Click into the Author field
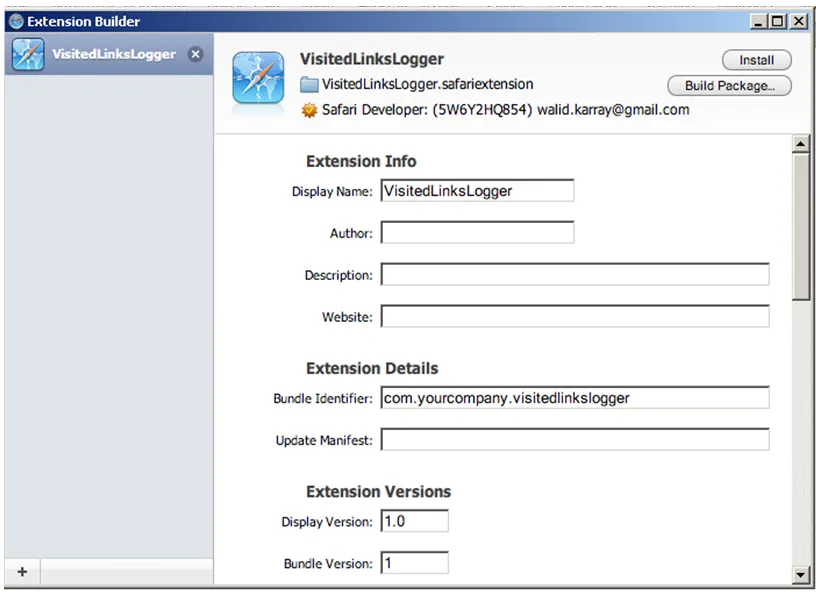Screen dimensions: 816x596 tap(477, 233)
